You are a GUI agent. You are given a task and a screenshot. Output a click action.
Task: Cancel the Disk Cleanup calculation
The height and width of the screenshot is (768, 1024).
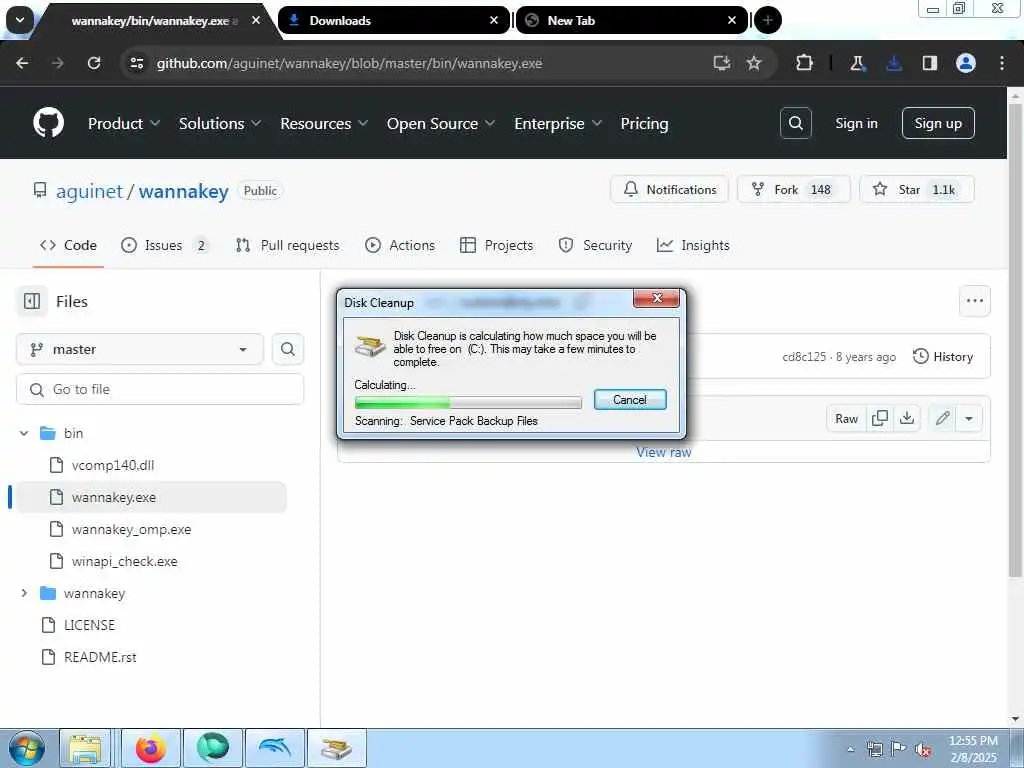click(x=630, y=400)
